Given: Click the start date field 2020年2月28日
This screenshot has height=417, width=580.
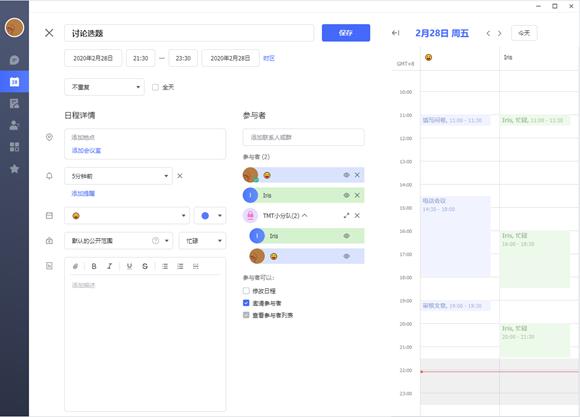Looking at the screenshot, I should click(x=93, y=58).
